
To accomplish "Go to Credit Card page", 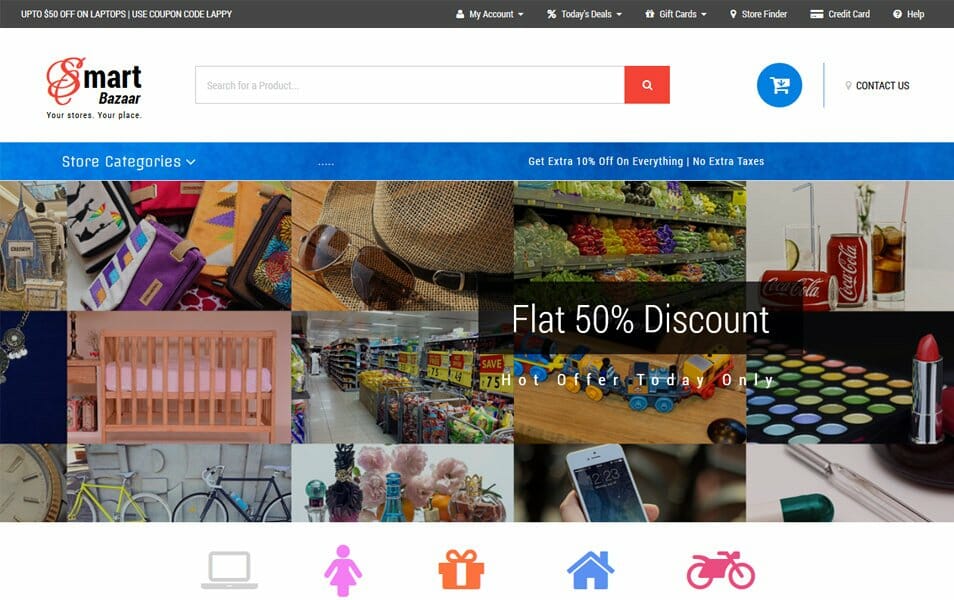I will pyautogui.click(x=840, y=14).
